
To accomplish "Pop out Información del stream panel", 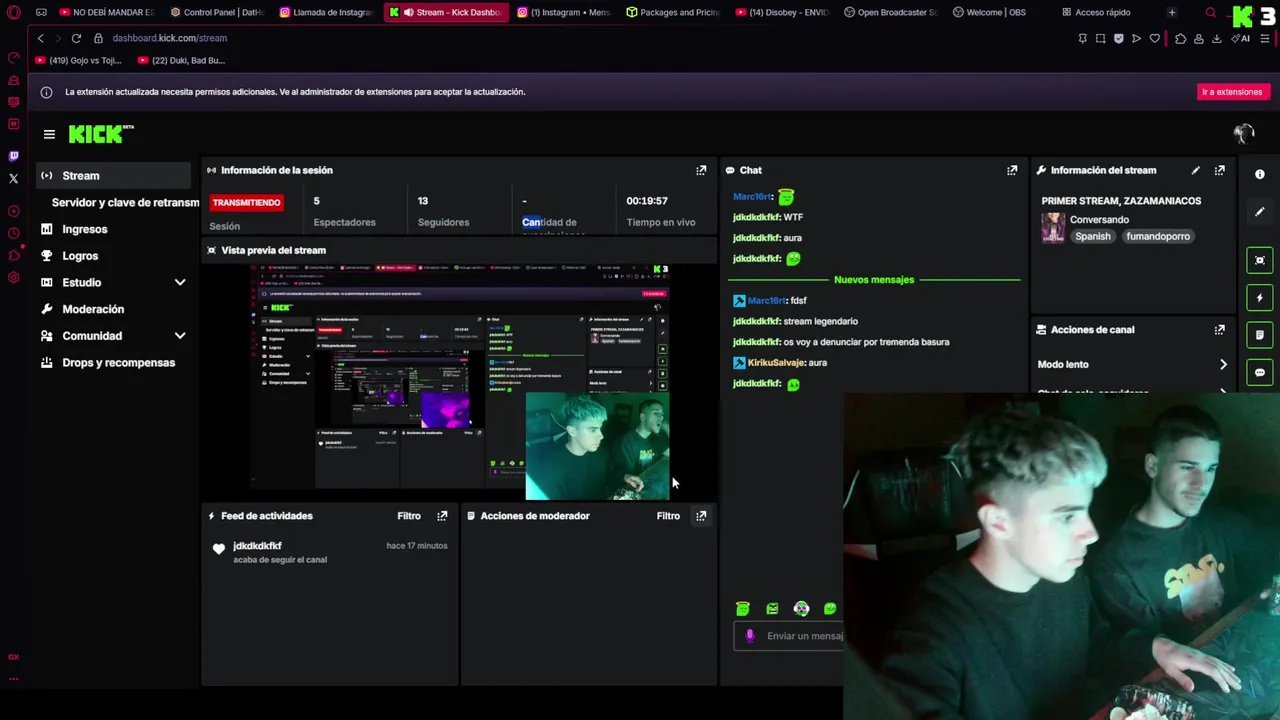I will pos(1219,170).
